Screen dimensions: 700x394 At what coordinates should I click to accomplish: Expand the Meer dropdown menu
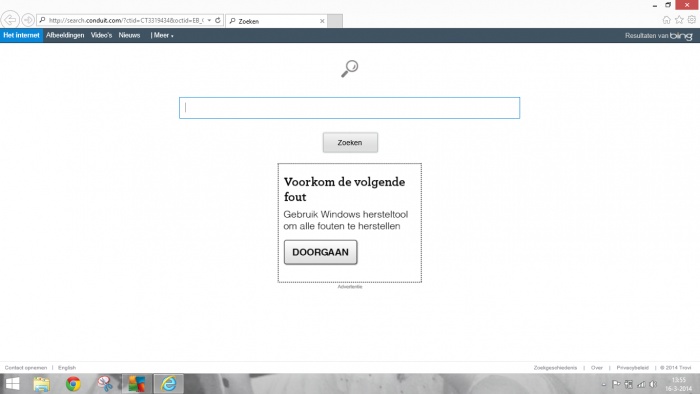[163, 35]
